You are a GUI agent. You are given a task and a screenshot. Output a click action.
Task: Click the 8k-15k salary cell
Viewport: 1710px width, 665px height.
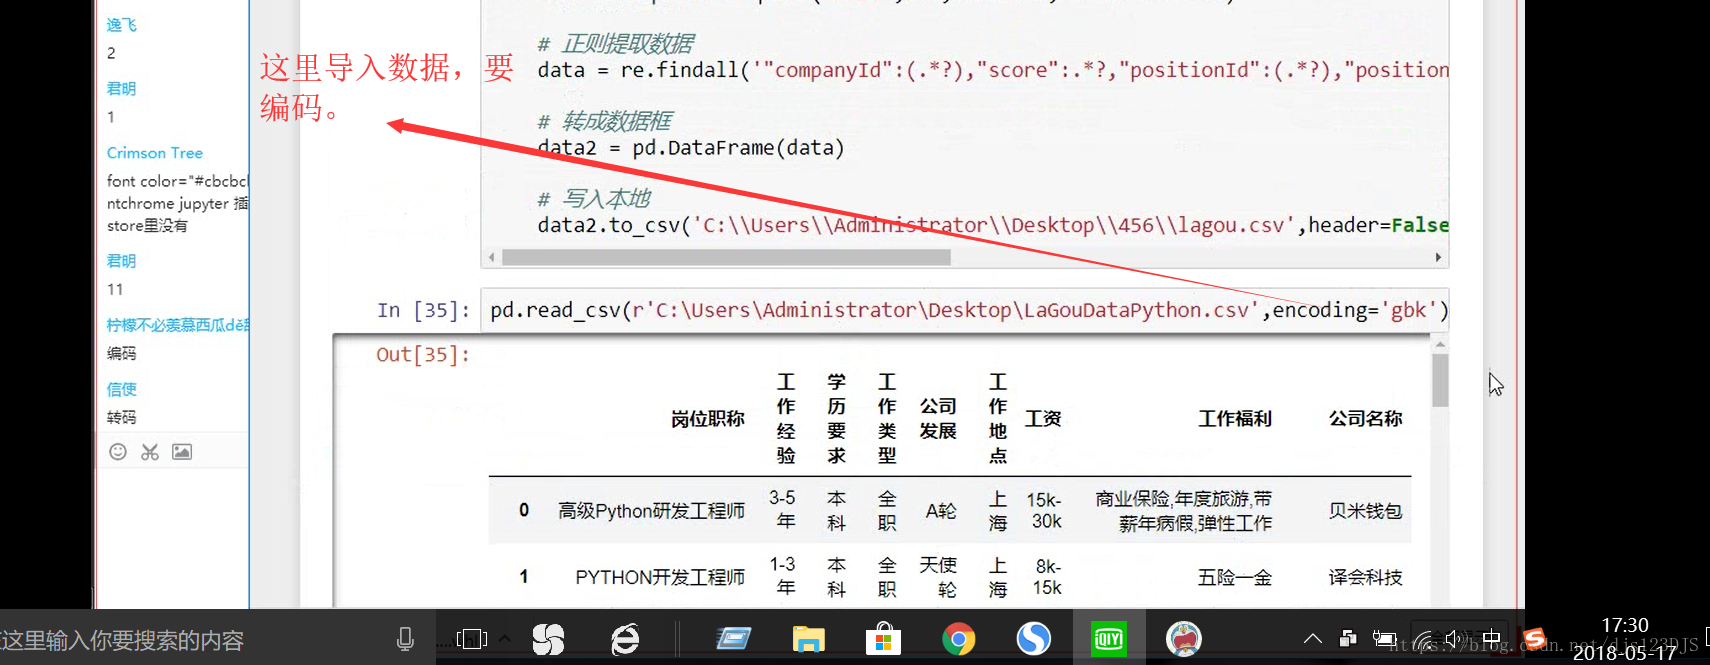click(x=1047, y=577)
